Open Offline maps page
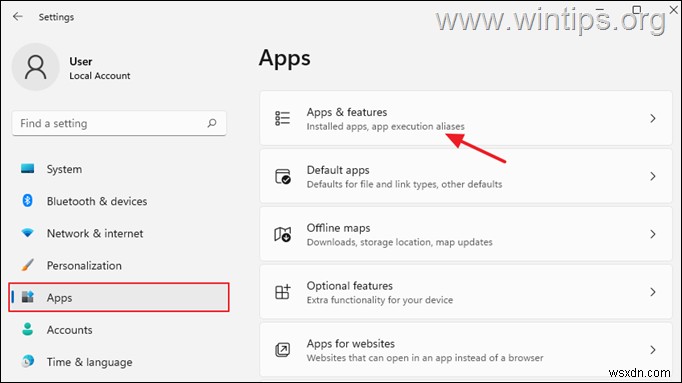Screen dimensions: 682x383 tap(466, 234)
